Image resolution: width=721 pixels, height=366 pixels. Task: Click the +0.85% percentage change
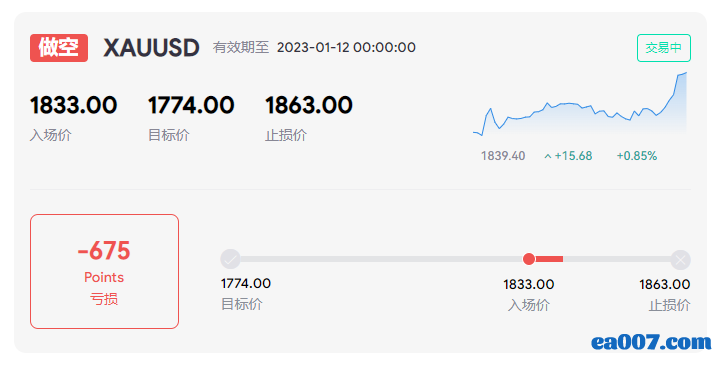pyautogui.click(x=637, y=156)
